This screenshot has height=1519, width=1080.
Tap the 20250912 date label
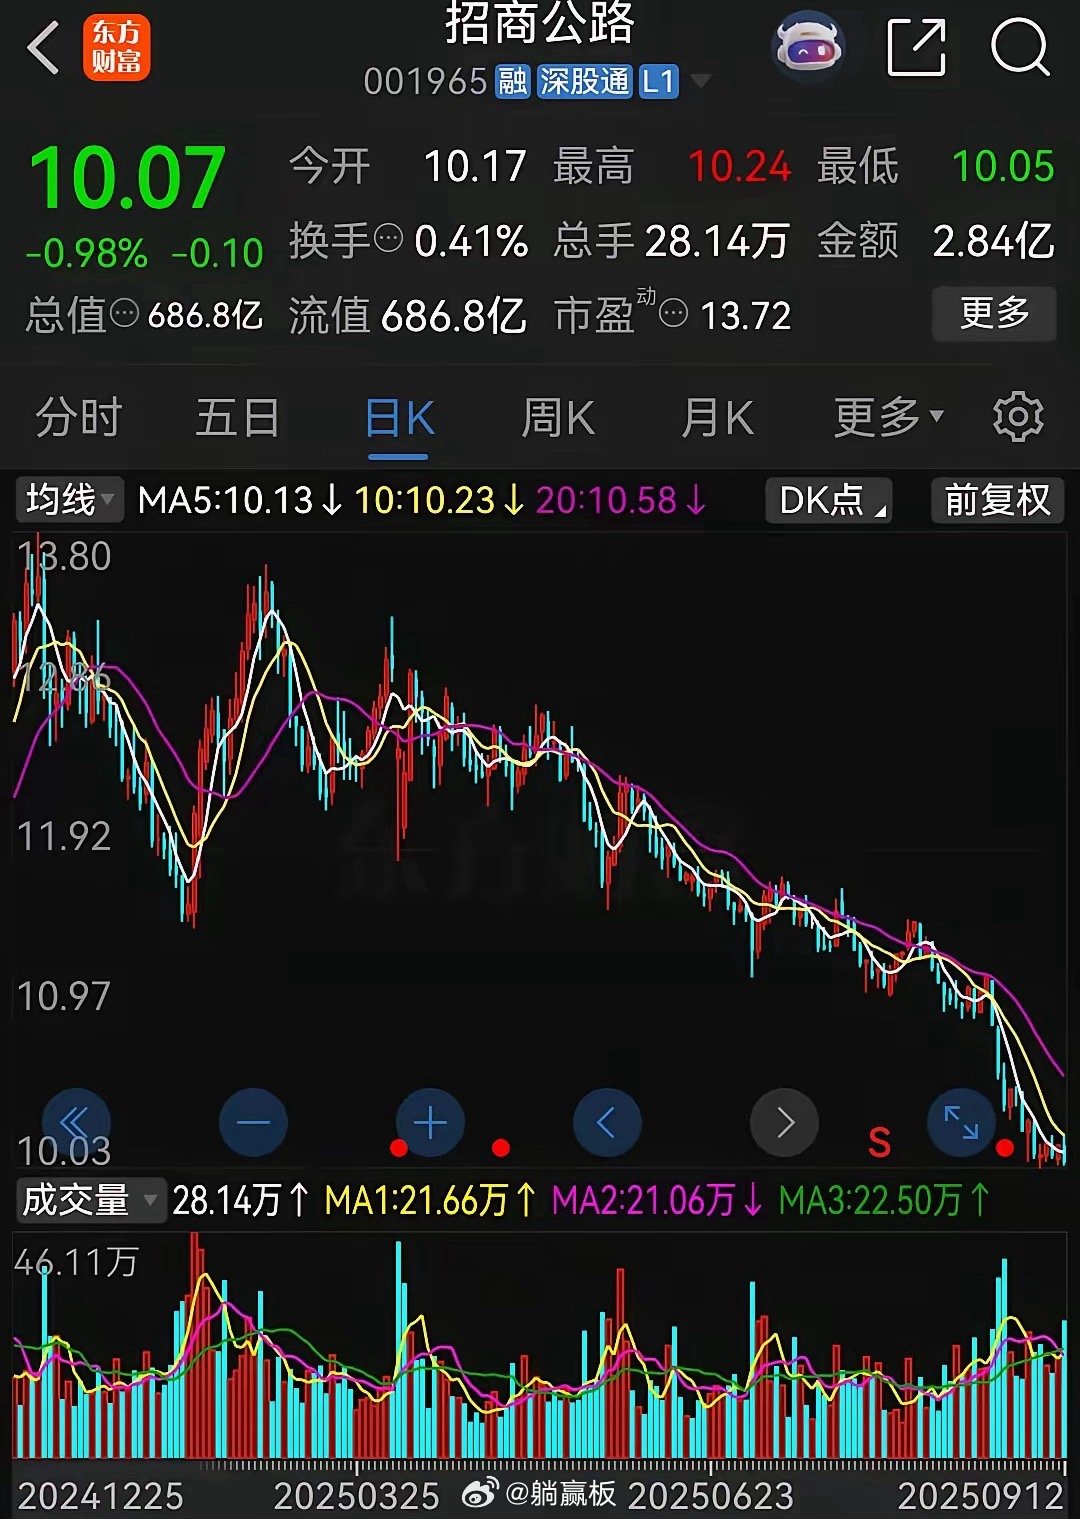coord(980,1496)
